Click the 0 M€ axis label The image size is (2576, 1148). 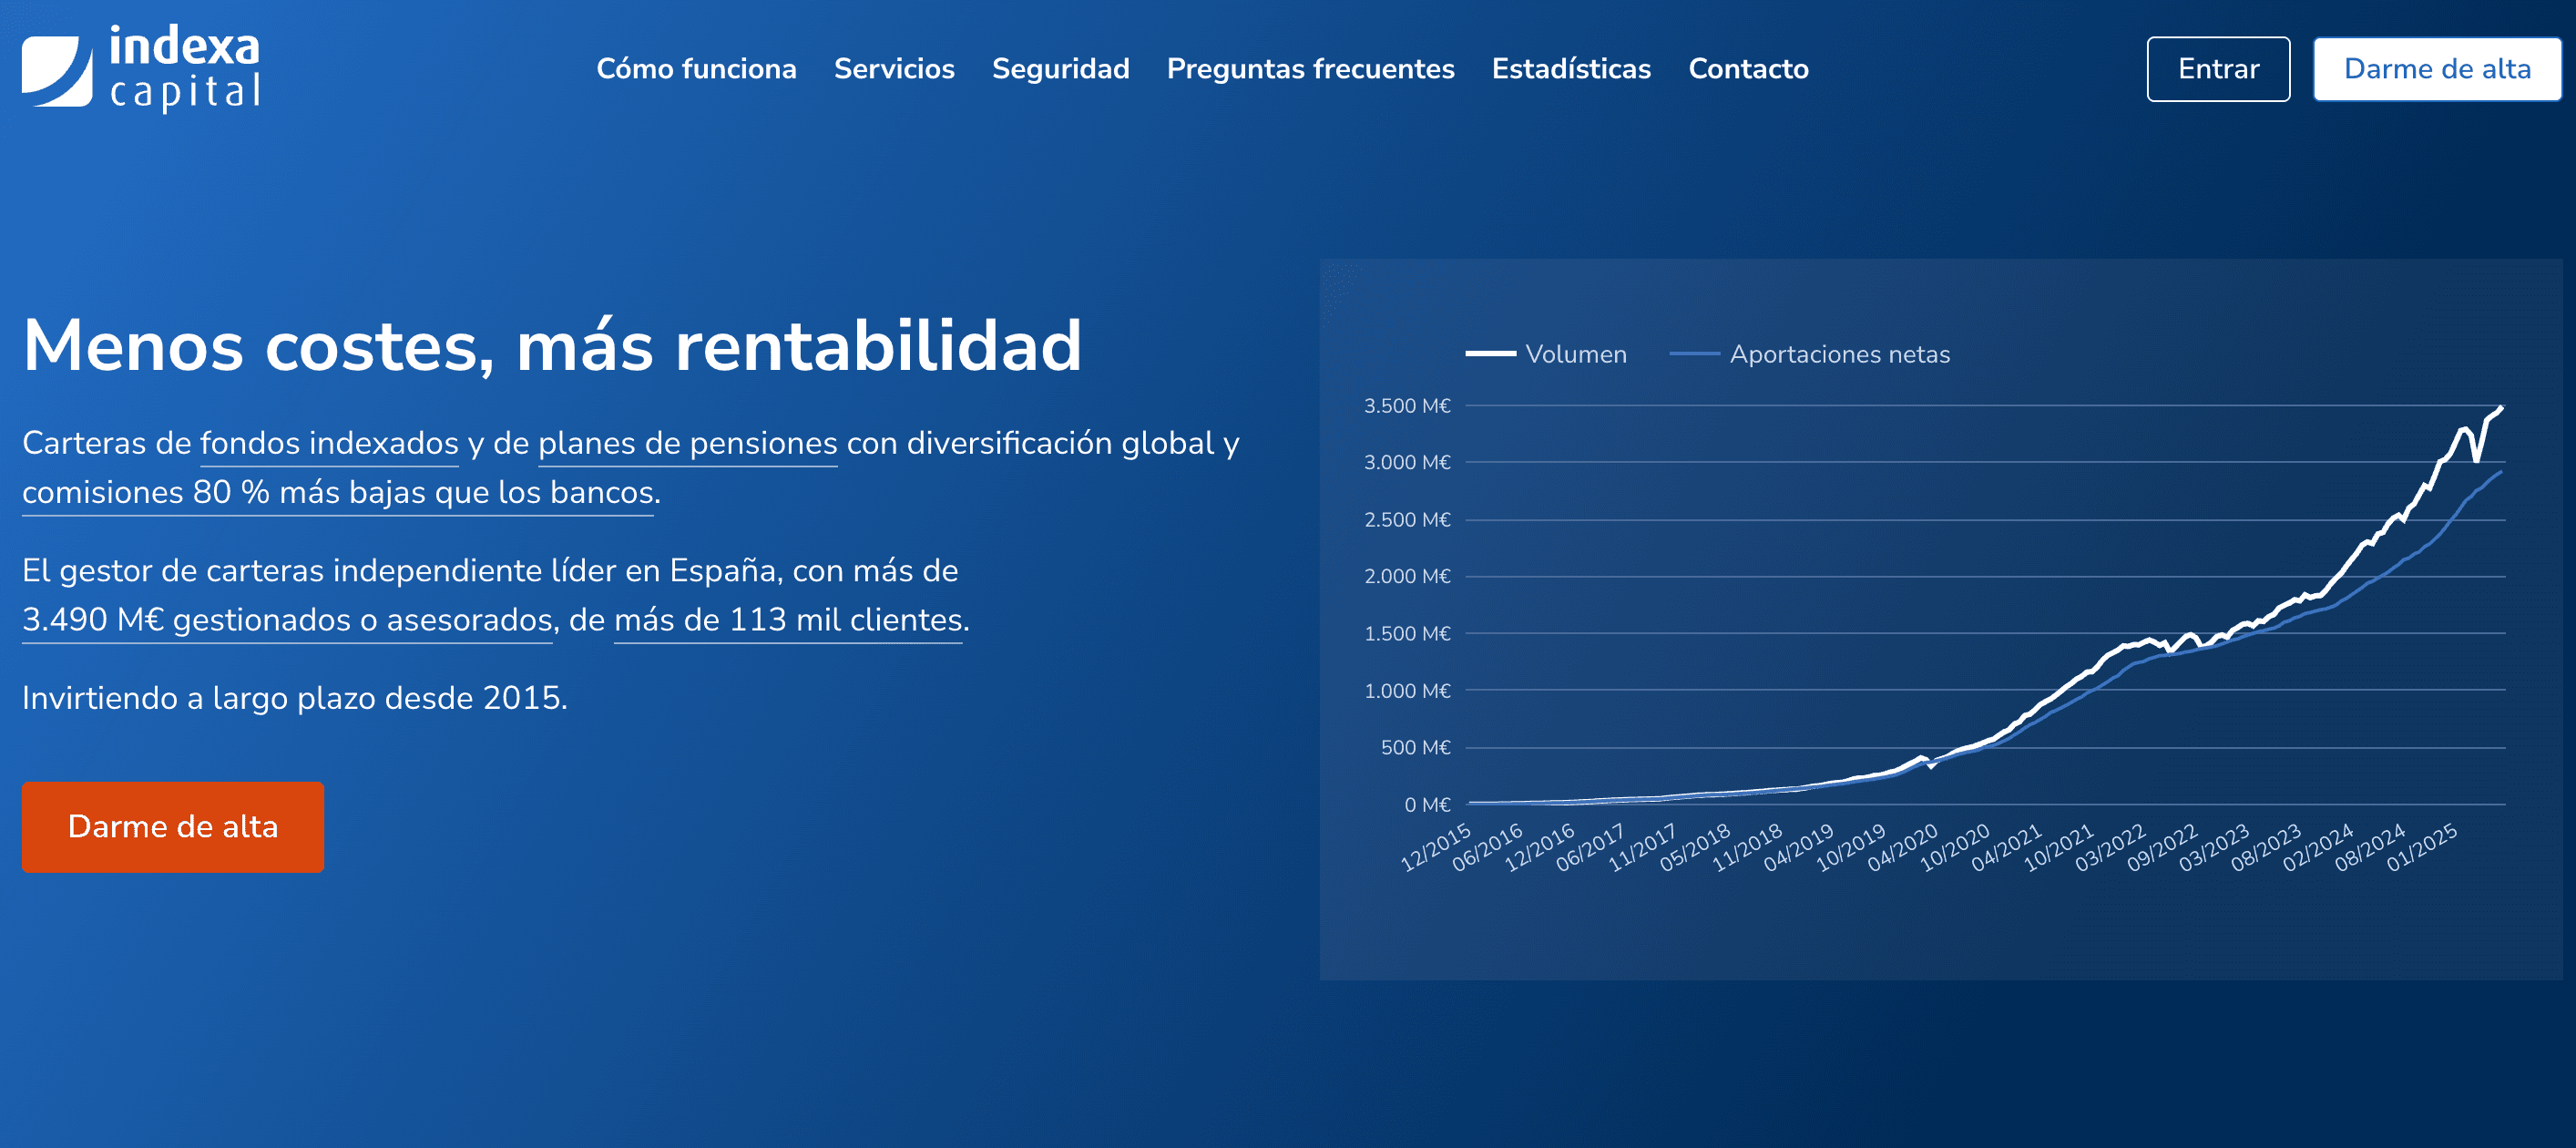point(1427,805)
